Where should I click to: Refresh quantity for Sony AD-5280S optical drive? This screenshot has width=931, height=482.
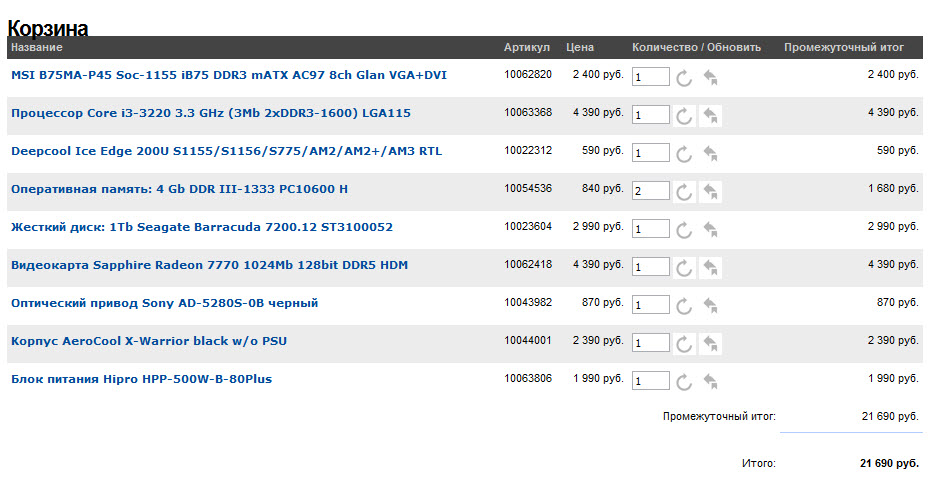point(684,306)
